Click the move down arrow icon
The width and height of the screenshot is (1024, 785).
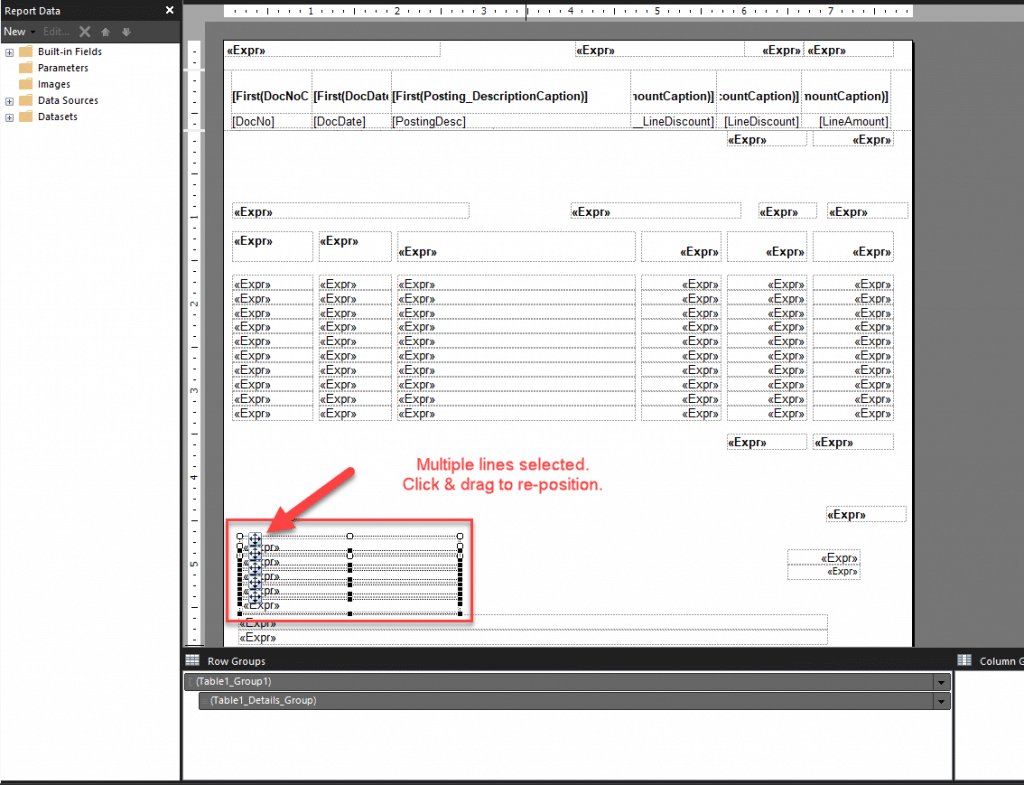tap(126, 31)
